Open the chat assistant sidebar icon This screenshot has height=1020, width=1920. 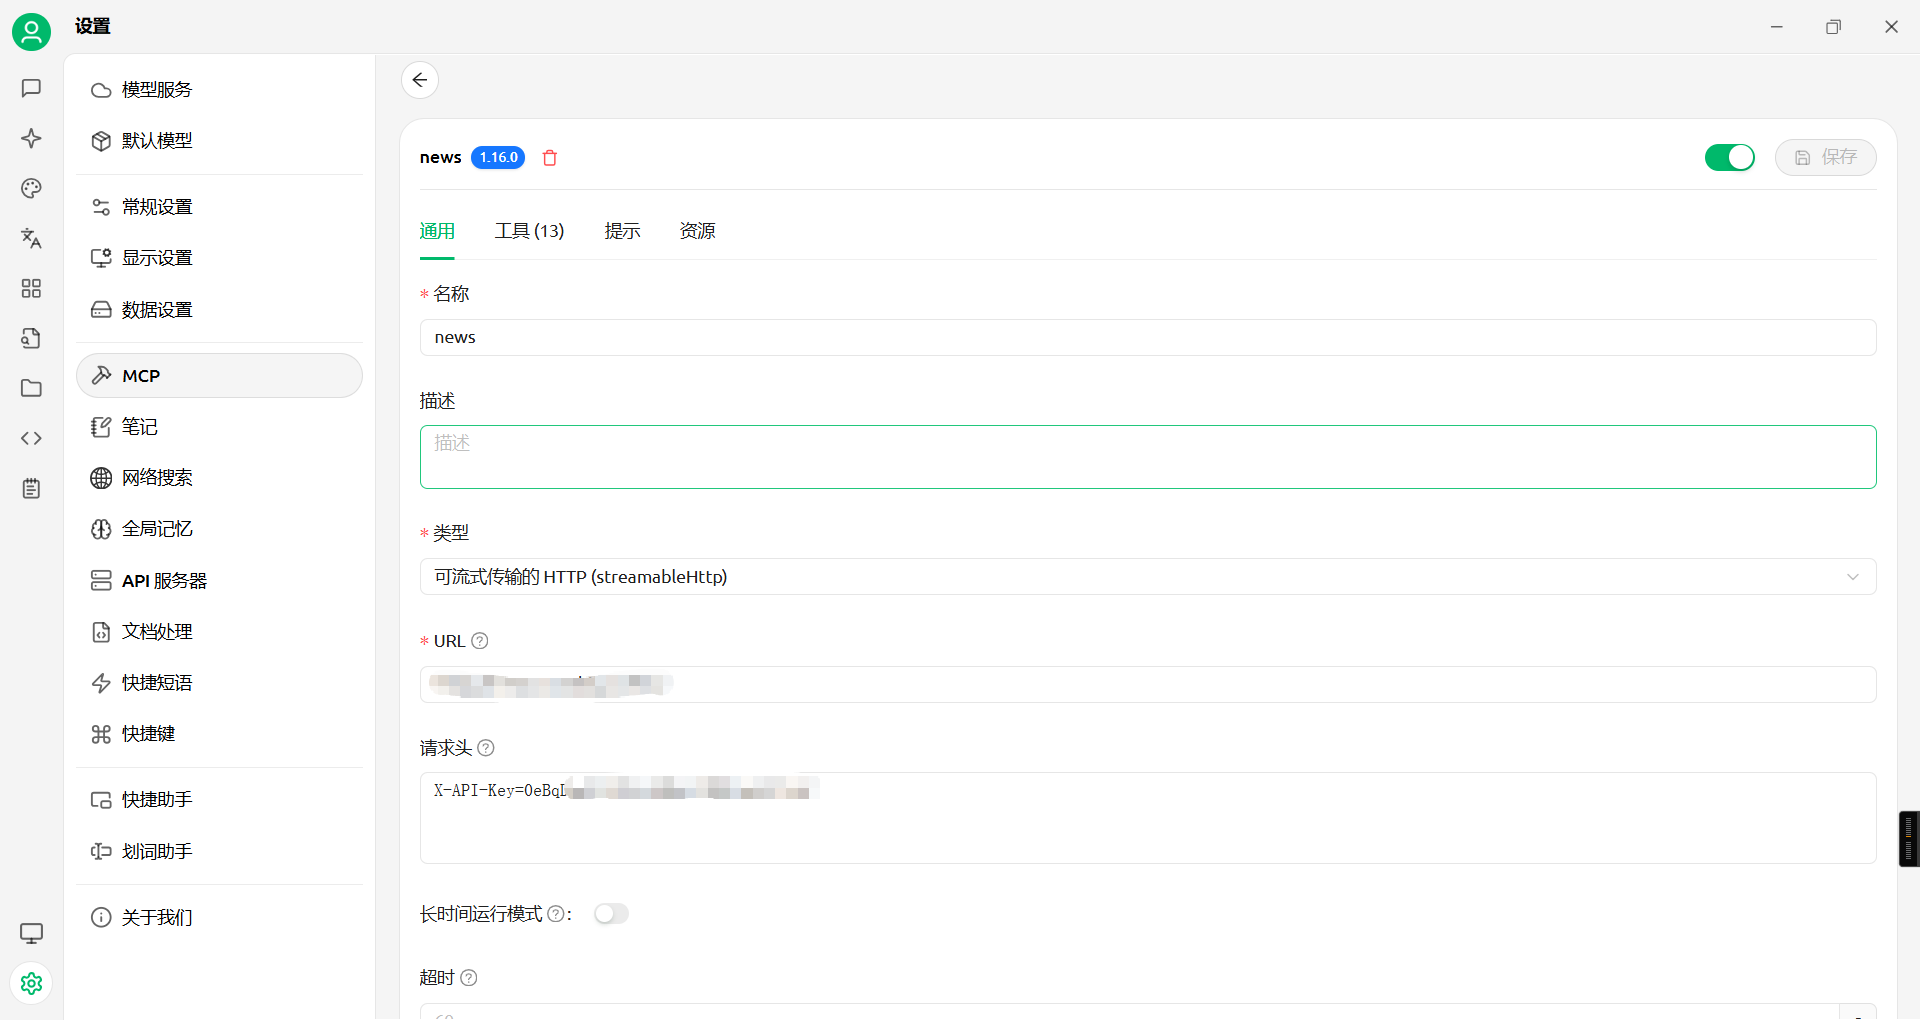[31, 88]
